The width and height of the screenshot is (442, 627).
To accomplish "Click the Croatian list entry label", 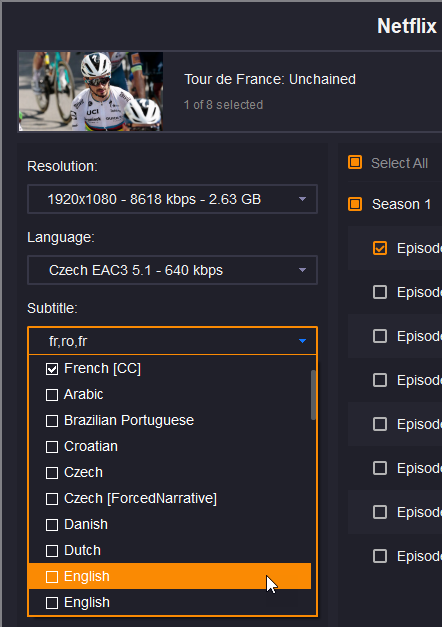I will pos(91,446).
